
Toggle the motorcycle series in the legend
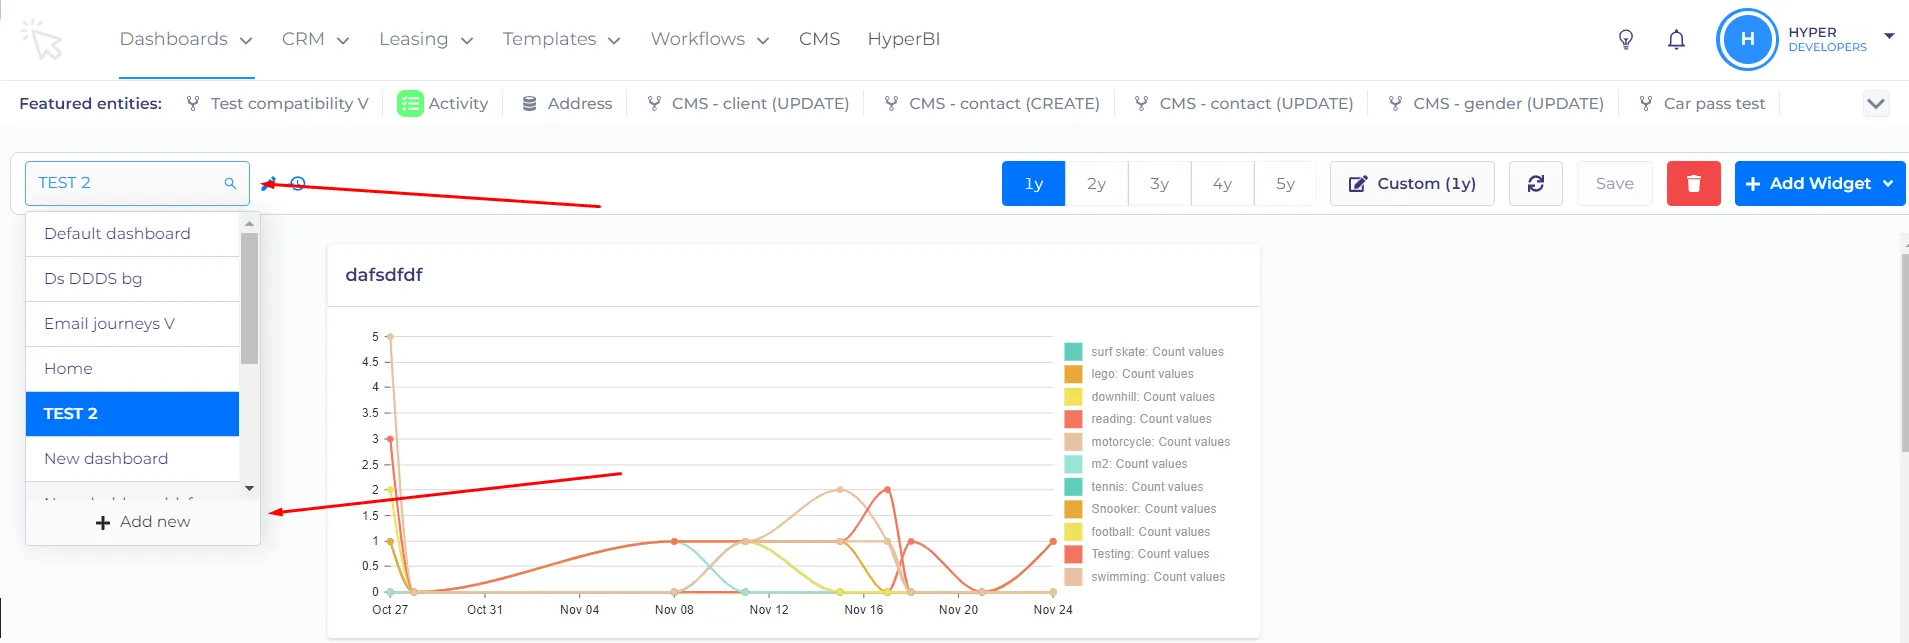tap(1147, 442)
